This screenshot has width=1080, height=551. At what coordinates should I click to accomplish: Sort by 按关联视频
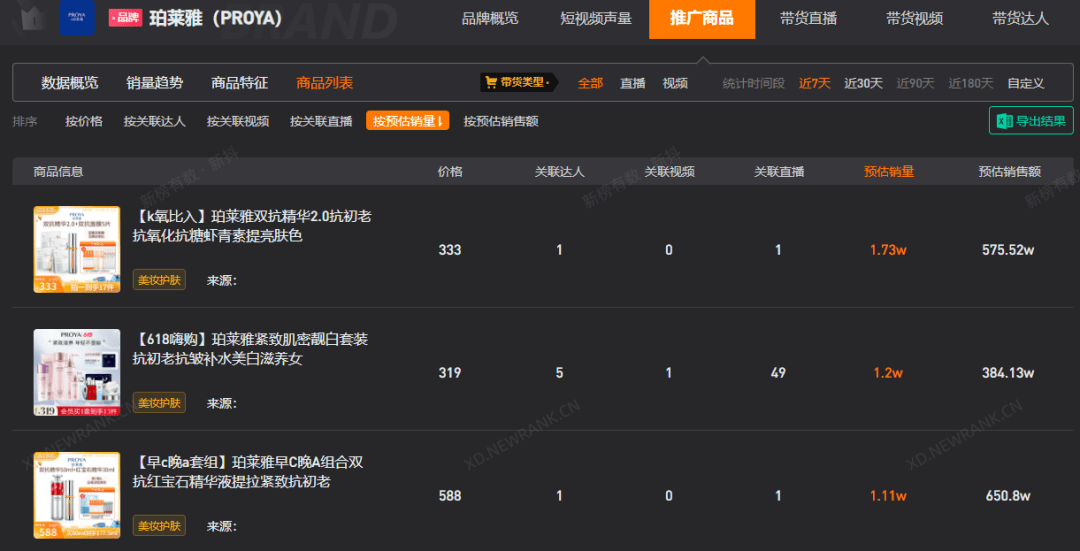238,121
